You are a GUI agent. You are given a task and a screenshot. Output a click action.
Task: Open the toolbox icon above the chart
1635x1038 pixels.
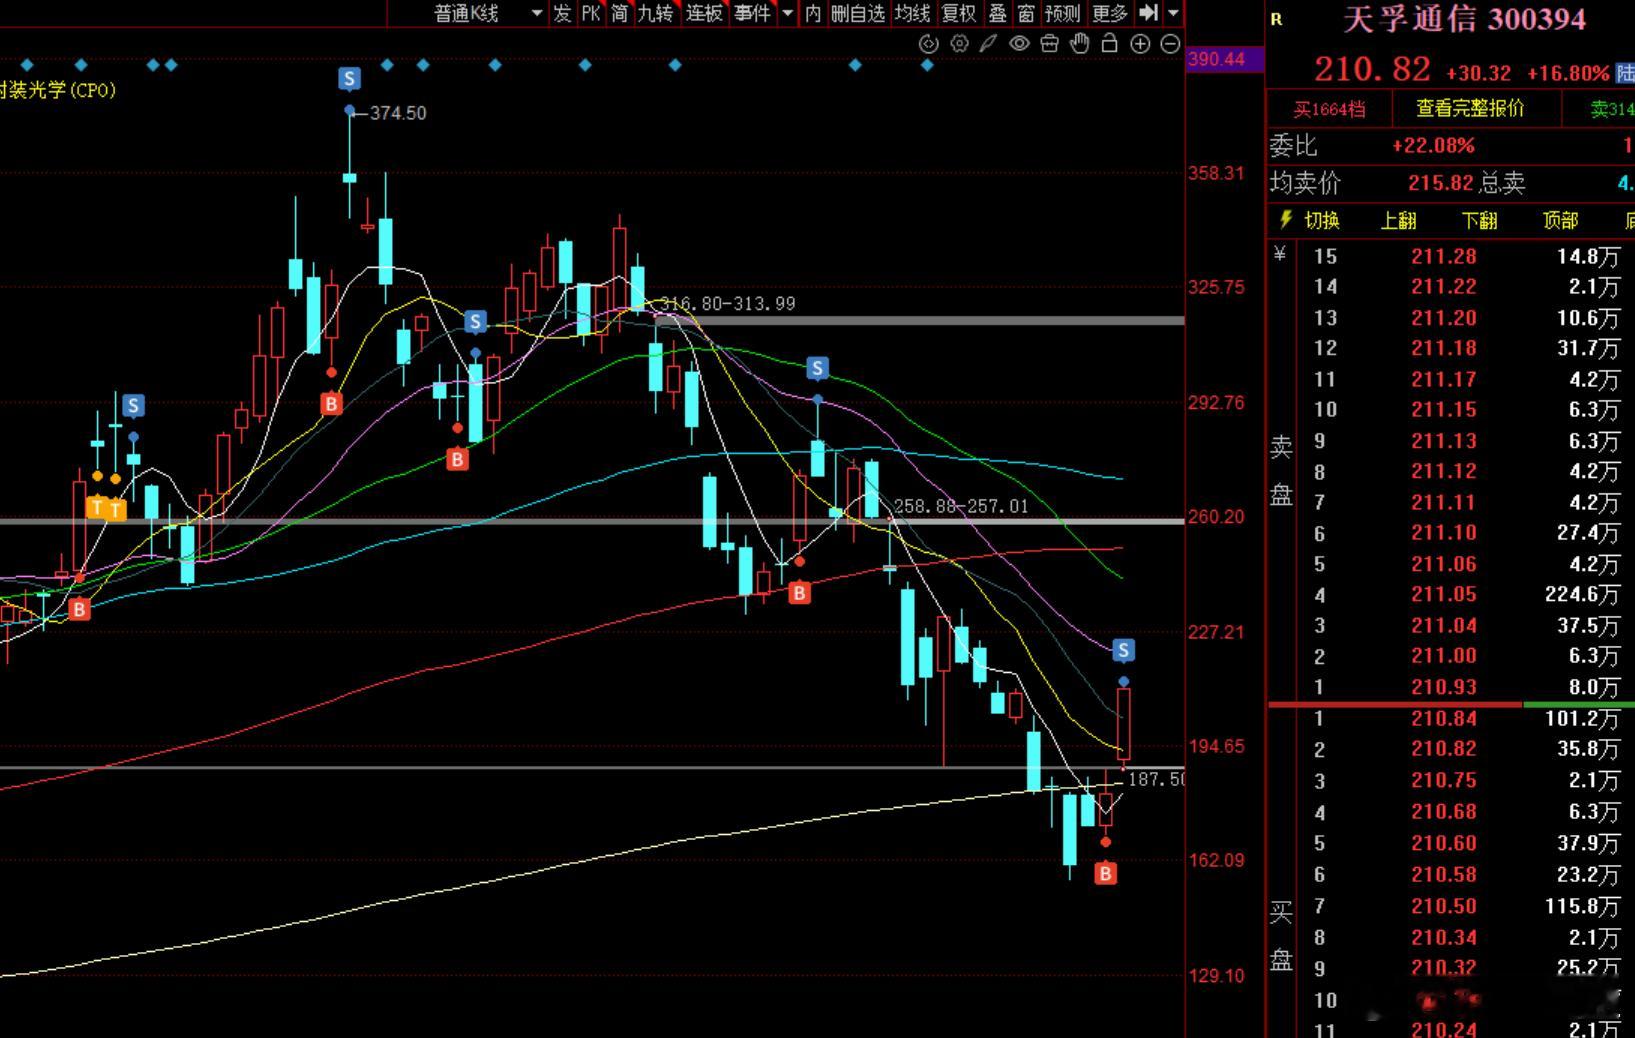click(1049, 44)
